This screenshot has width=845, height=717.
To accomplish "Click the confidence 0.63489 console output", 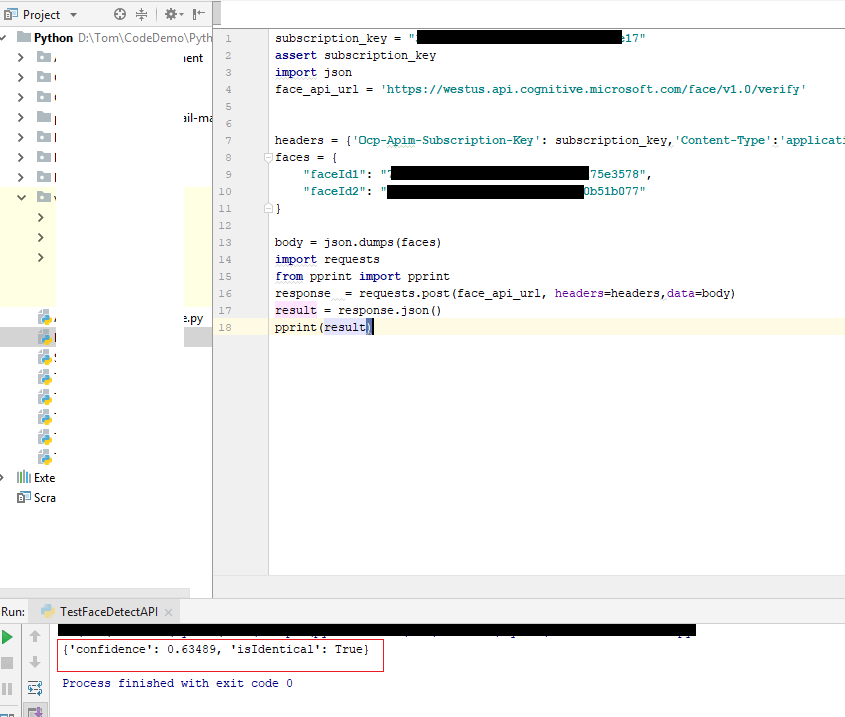I will (216, 649).
